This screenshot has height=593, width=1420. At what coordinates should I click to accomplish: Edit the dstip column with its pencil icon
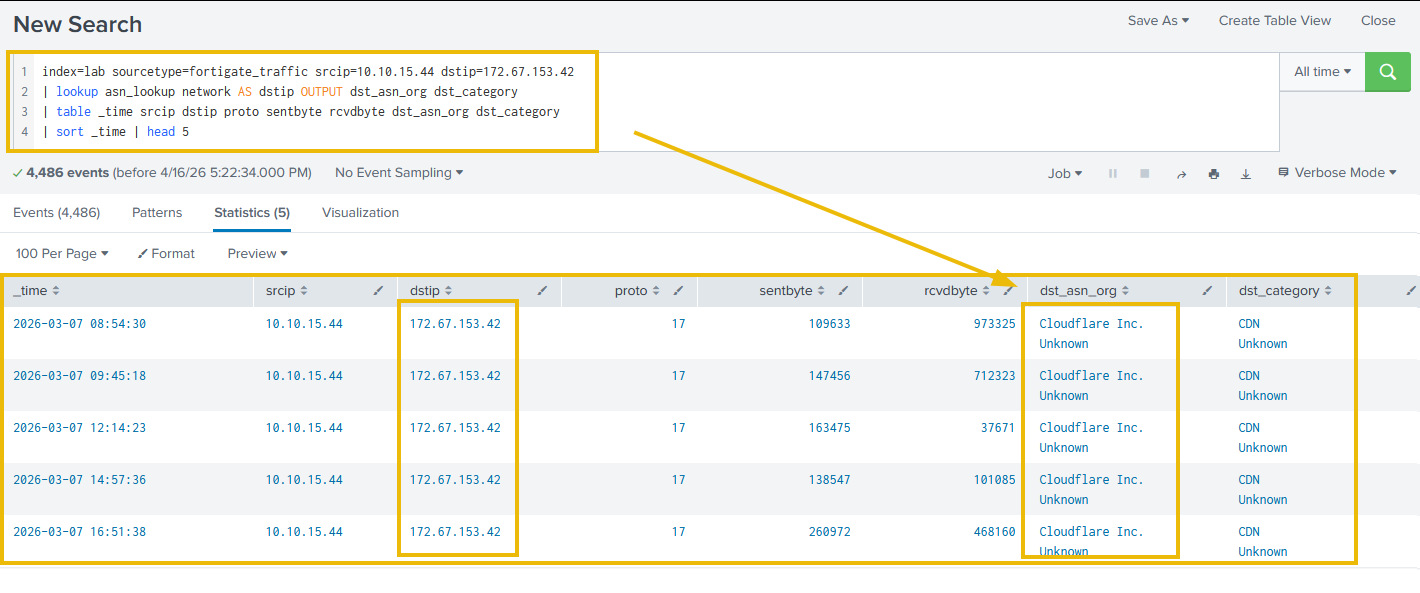coord(542,291)
